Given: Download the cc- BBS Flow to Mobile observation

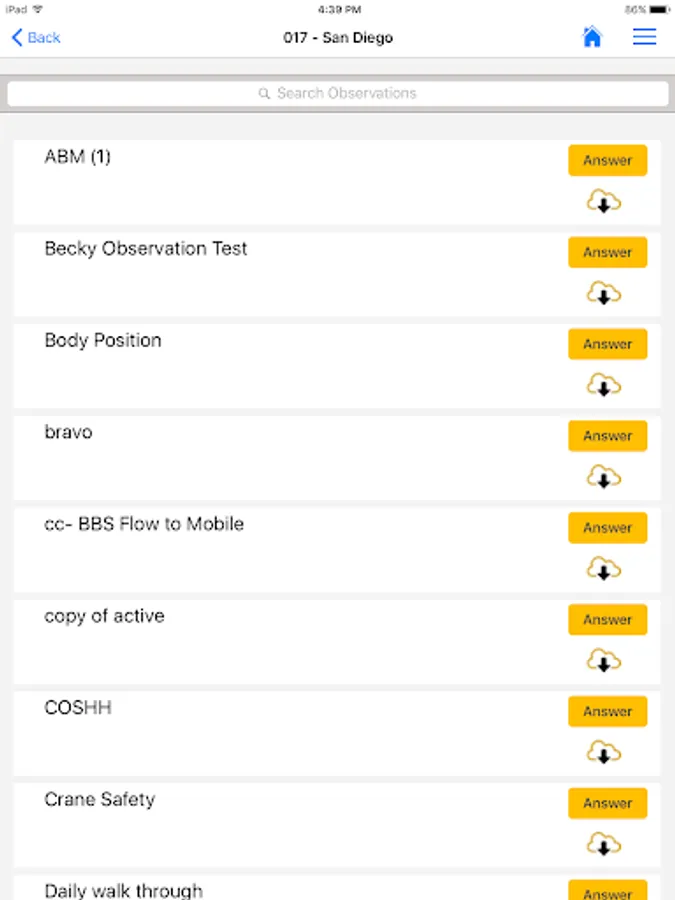Looking at the screenshot, I should tap(603, 570).
